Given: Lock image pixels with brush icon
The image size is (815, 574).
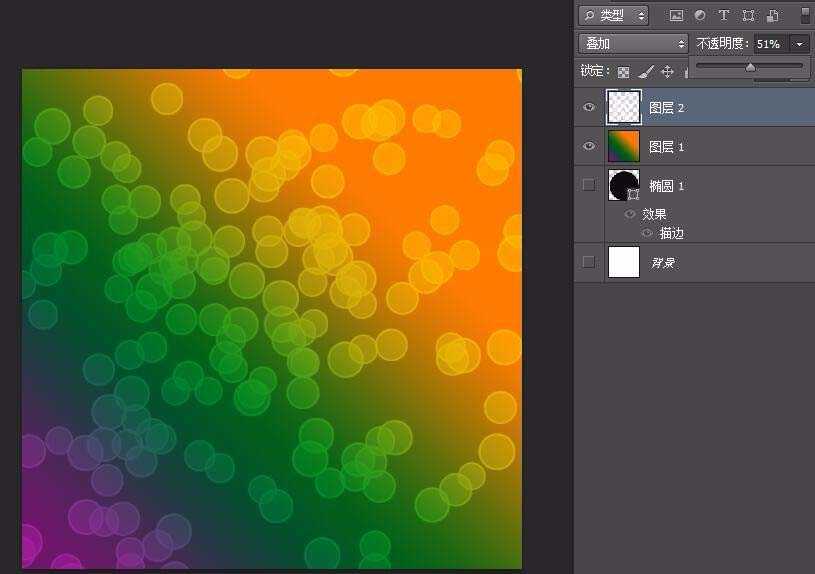Looking at the screenshot, I should tap(646, 72).
